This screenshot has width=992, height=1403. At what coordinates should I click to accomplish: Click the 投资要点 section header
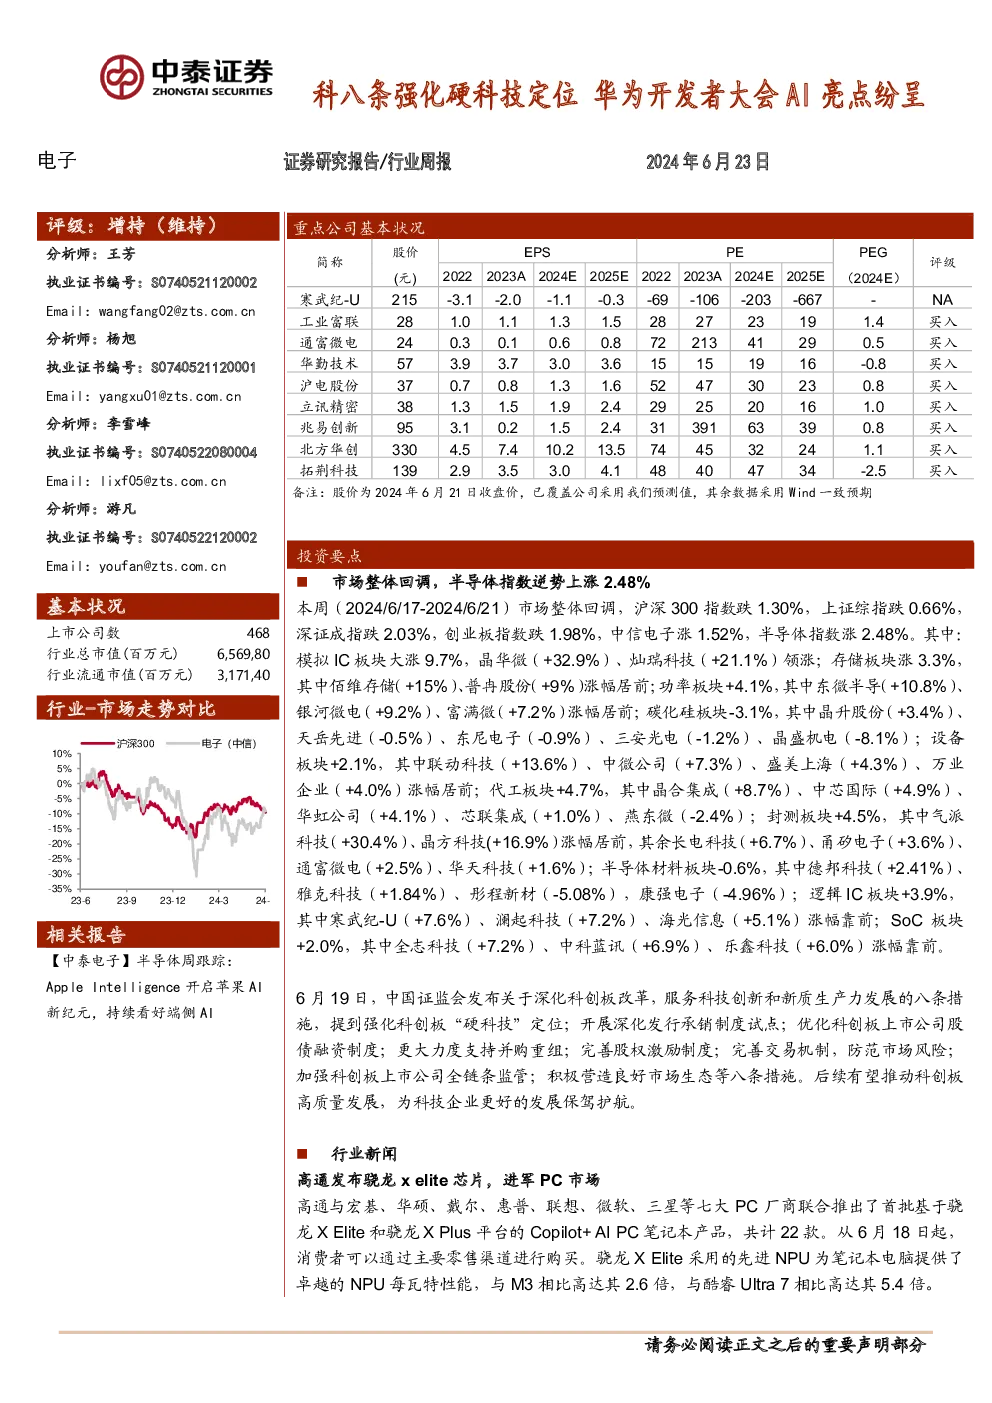click(630, 555)
